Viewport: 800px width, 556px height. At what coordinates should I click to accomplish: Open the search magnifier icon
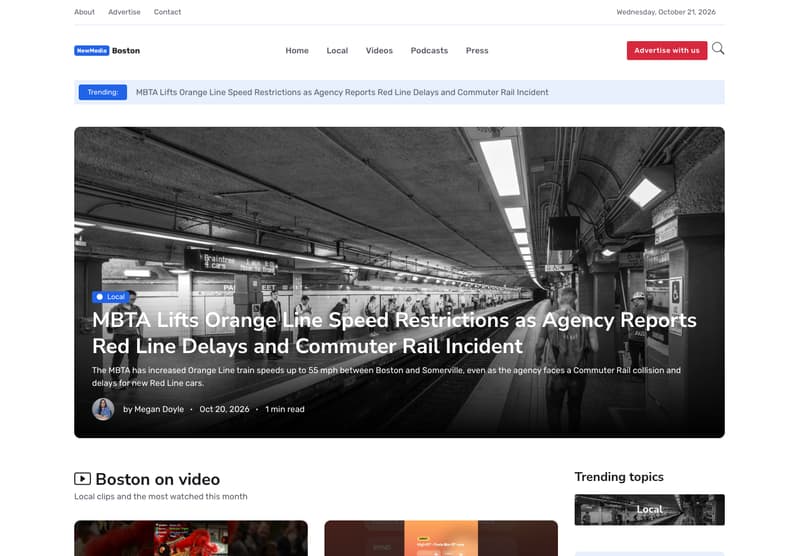coord(718,48)
